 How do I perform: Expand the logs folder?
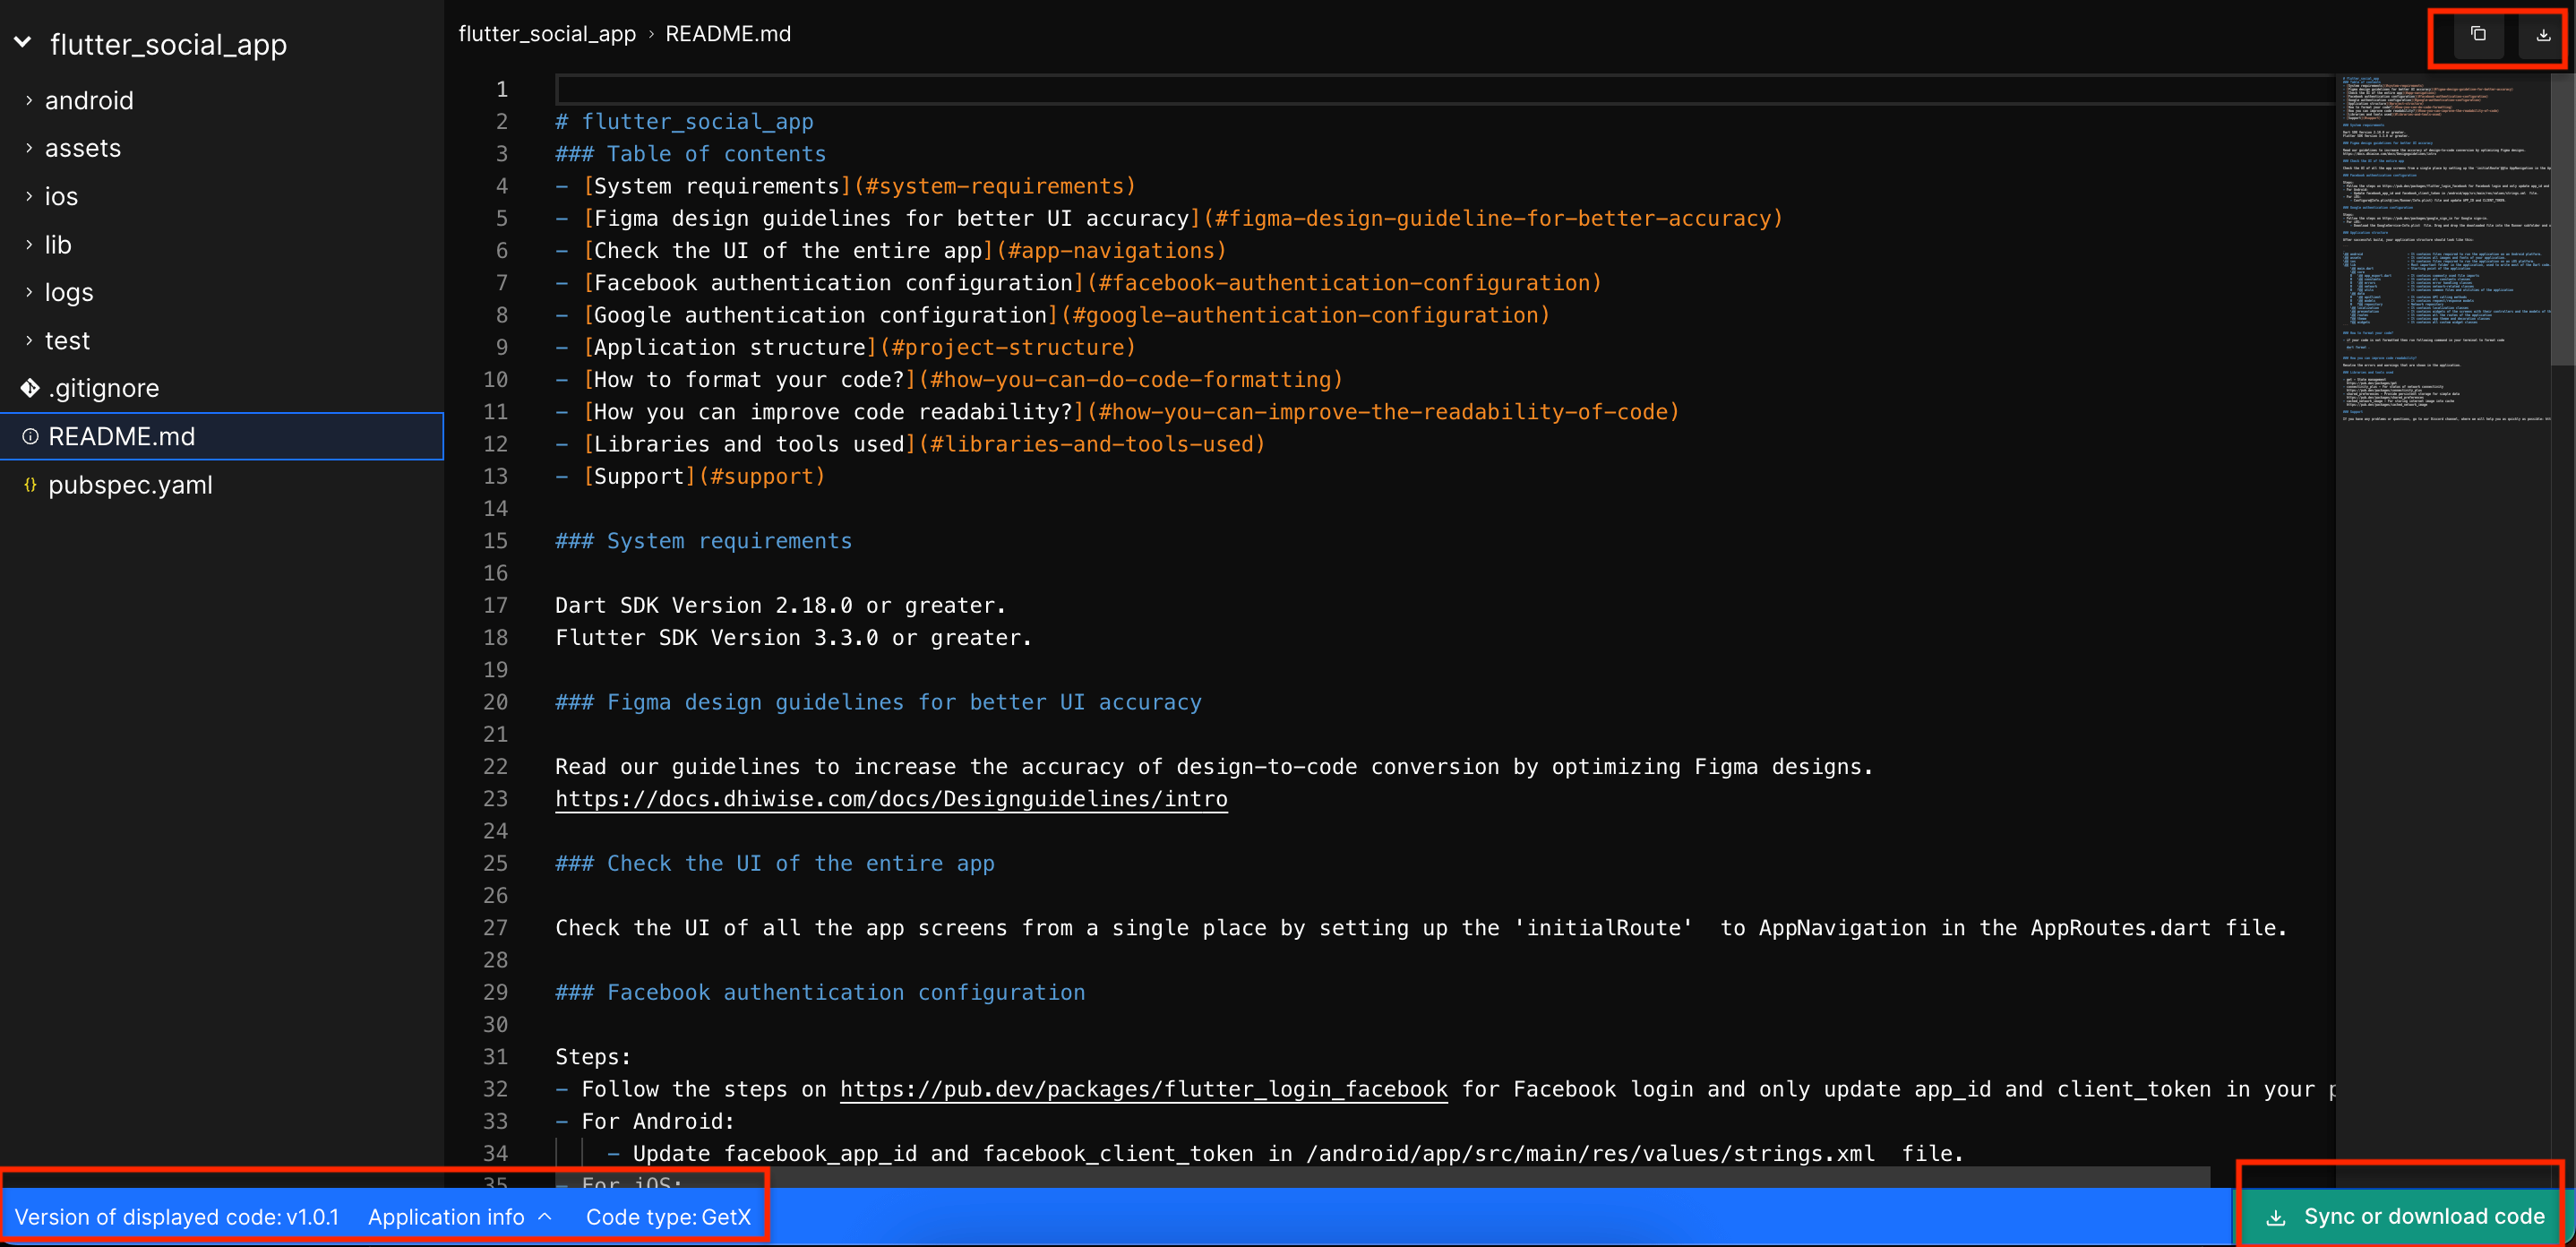(29, 292)
